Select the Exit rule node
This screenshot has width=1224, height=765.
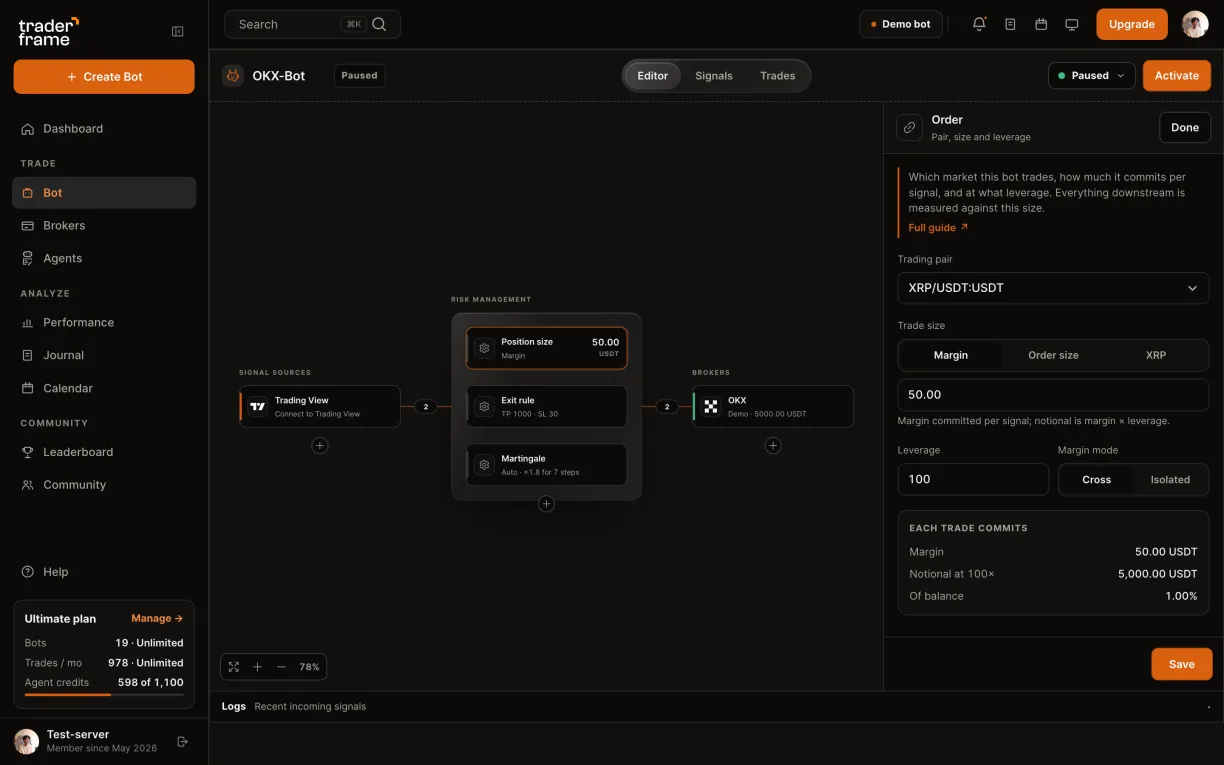click(546, 407)
